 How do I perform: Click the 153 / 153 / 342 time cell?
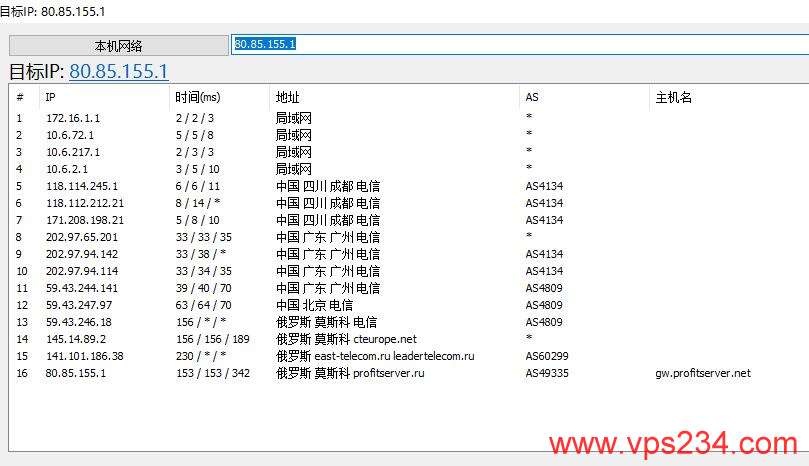pyautogui.click(x=213, y=373)
